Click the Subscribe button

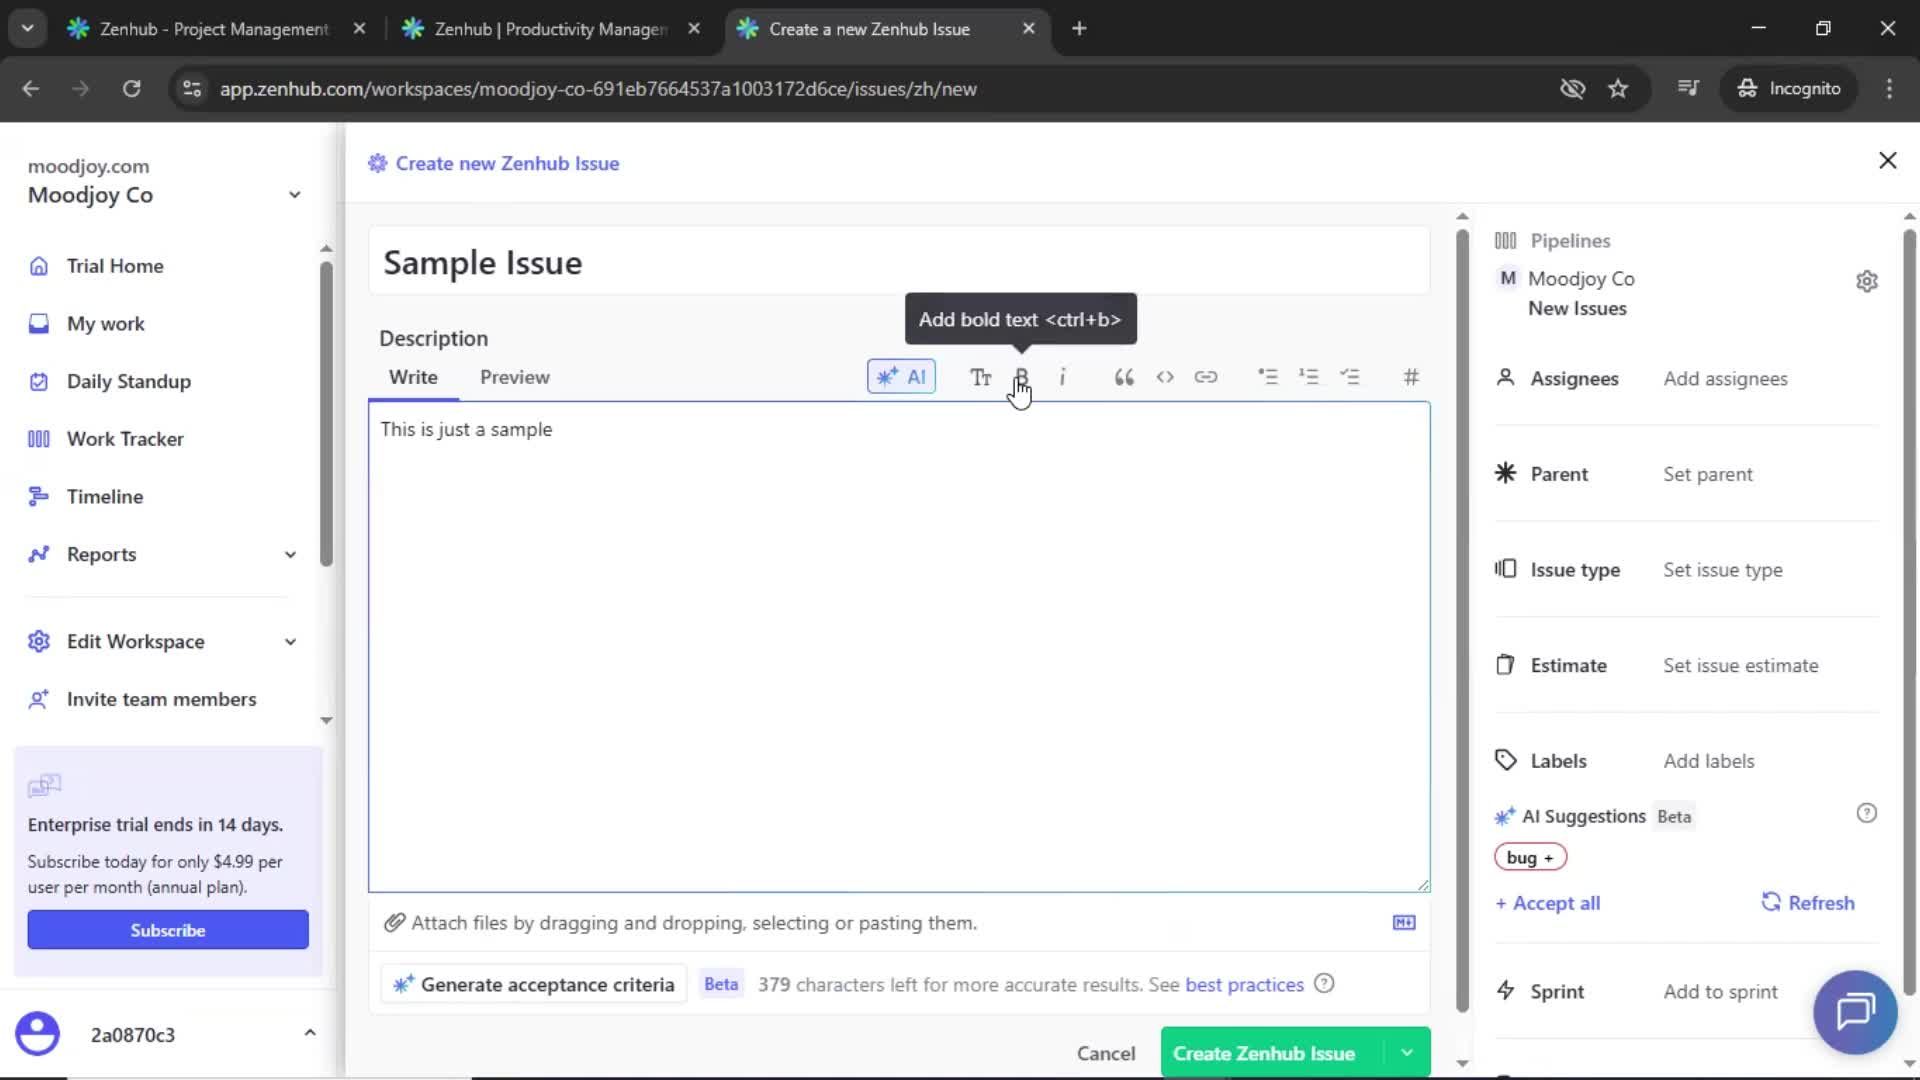(x=167, y=929)
